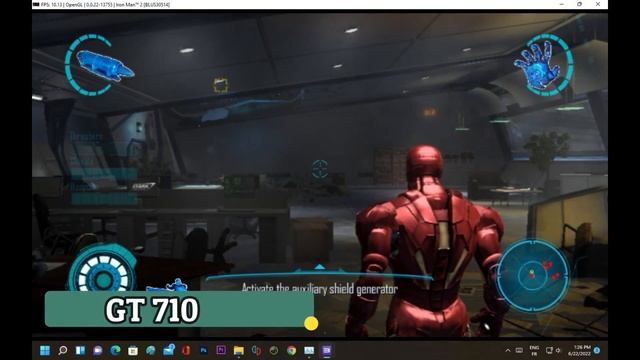Viewport: 640px width, 360px height.
Task: Open Photoshop from the taskbar
Action: click(x=203, y=350)
